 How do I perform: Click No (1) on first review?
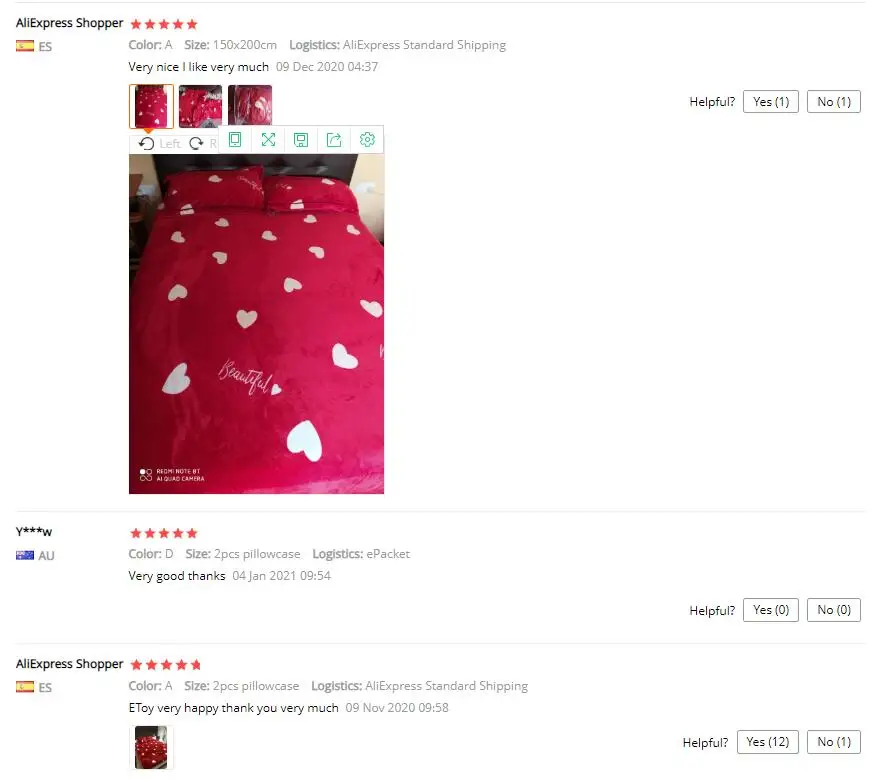834,102
